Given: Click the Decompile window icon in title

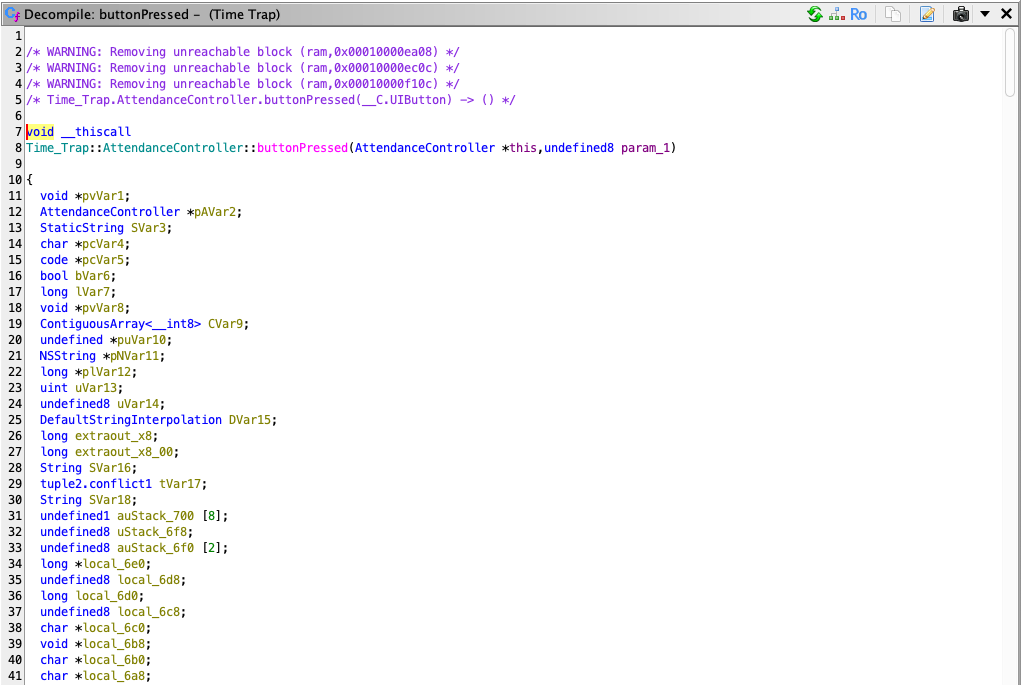Looking at the screenshot, I should point(12,14).
